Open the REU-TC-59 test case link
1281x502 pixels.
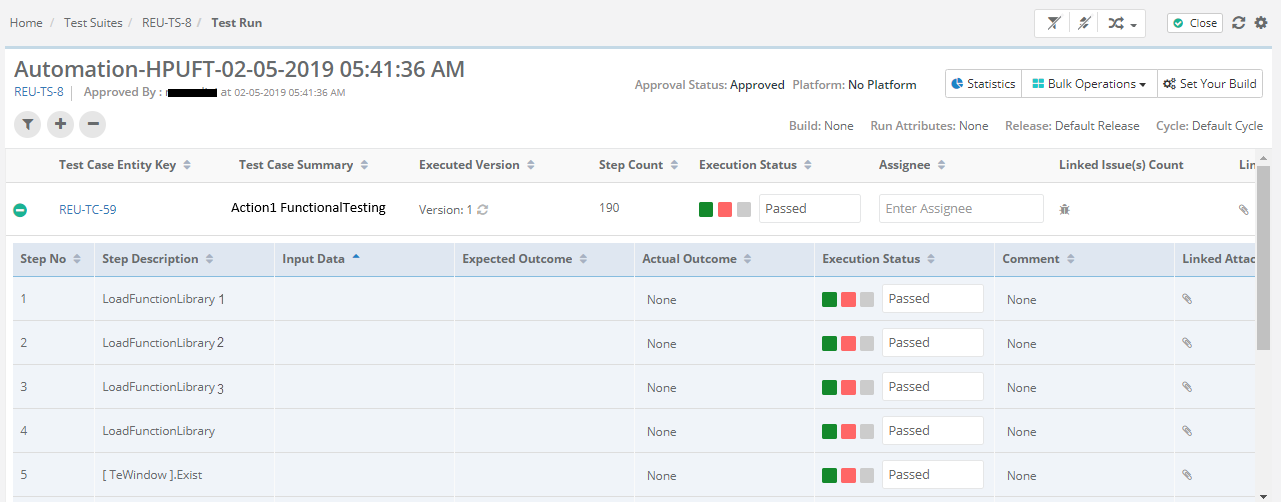point(88,210)
